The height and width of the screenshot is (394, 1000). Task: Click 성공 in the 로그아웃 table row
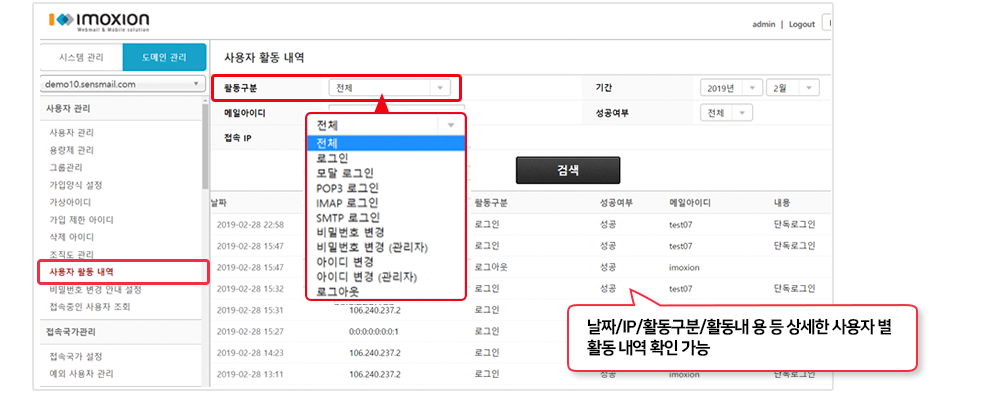(608, 267)
